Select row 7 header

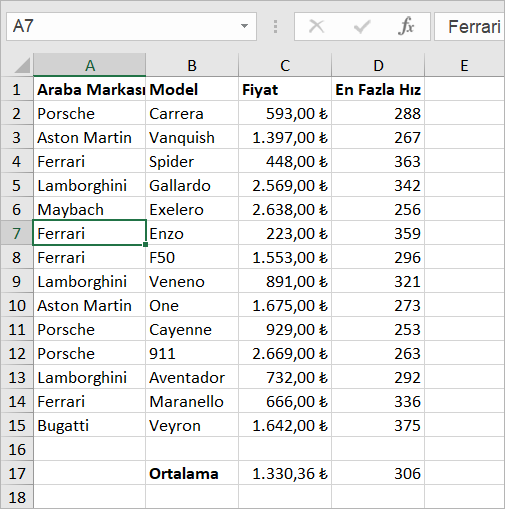[x=17, y=233]
